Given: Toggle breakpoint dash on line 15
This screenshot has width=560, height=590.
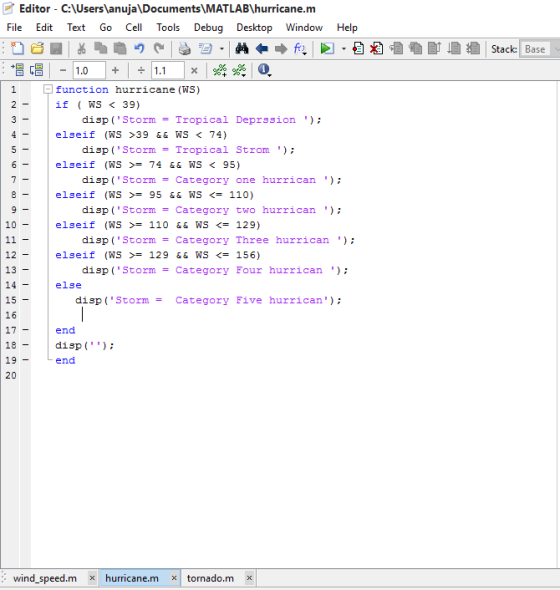Looking at the screenshot, I should 25,300.
